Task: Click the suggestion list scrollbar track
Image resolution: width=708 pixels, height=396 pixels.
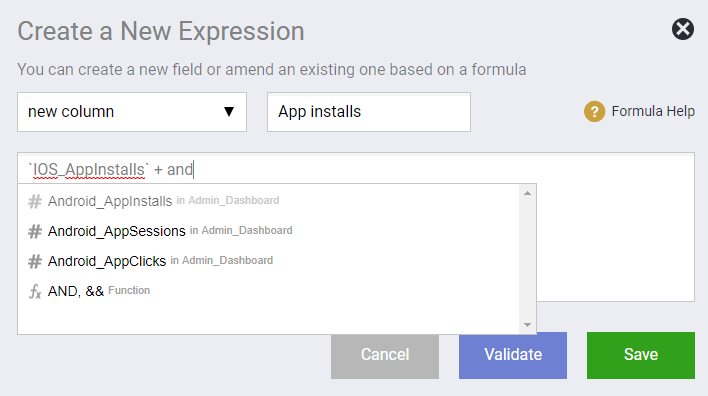Action: (527, 259)
